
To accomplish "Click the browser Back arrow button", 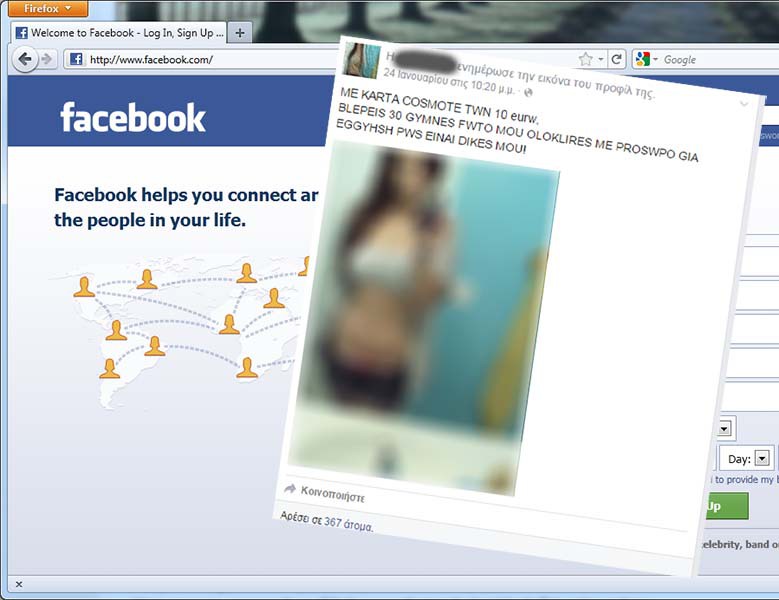I will pyautogui.click(x=25, y=59).
